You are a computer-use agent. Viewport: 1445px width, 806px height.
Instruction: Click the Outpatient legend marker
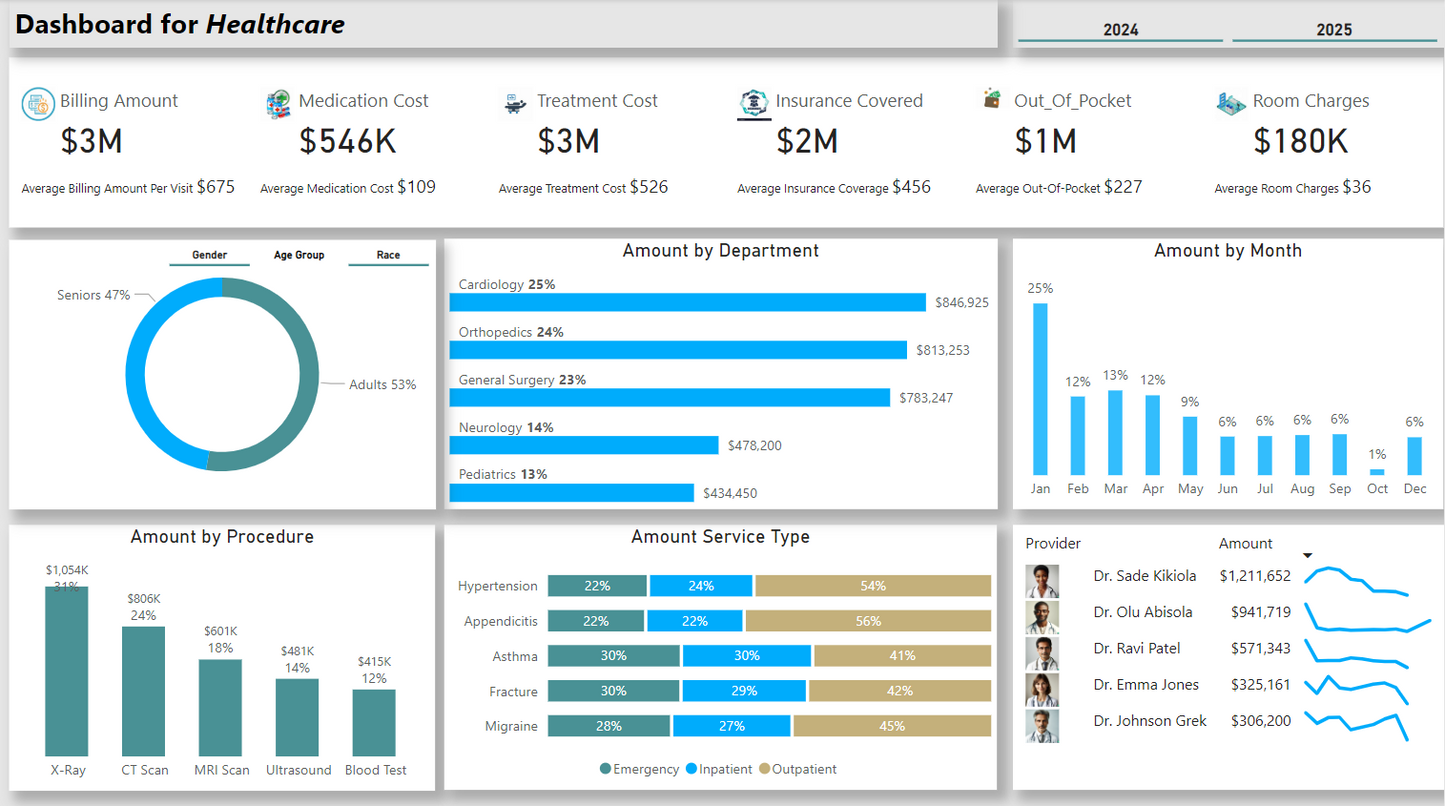point(765,769)
